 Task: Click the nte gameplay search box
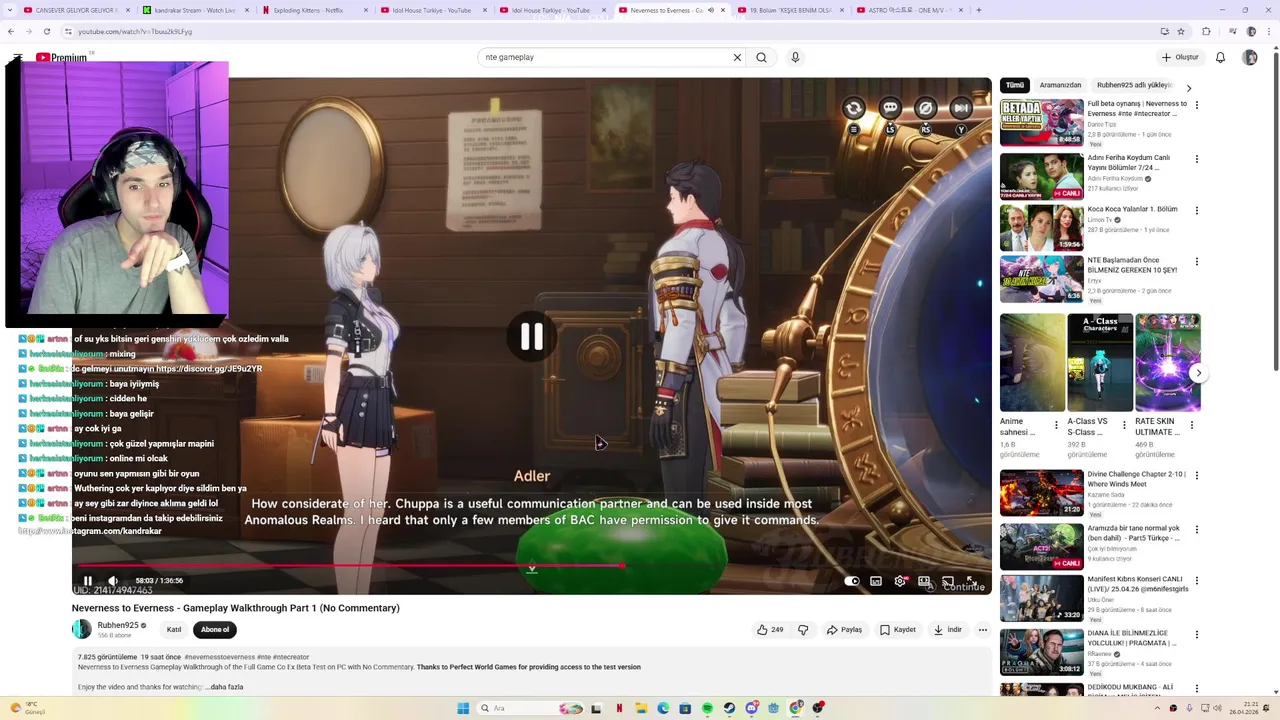click(x=605, y=57)
